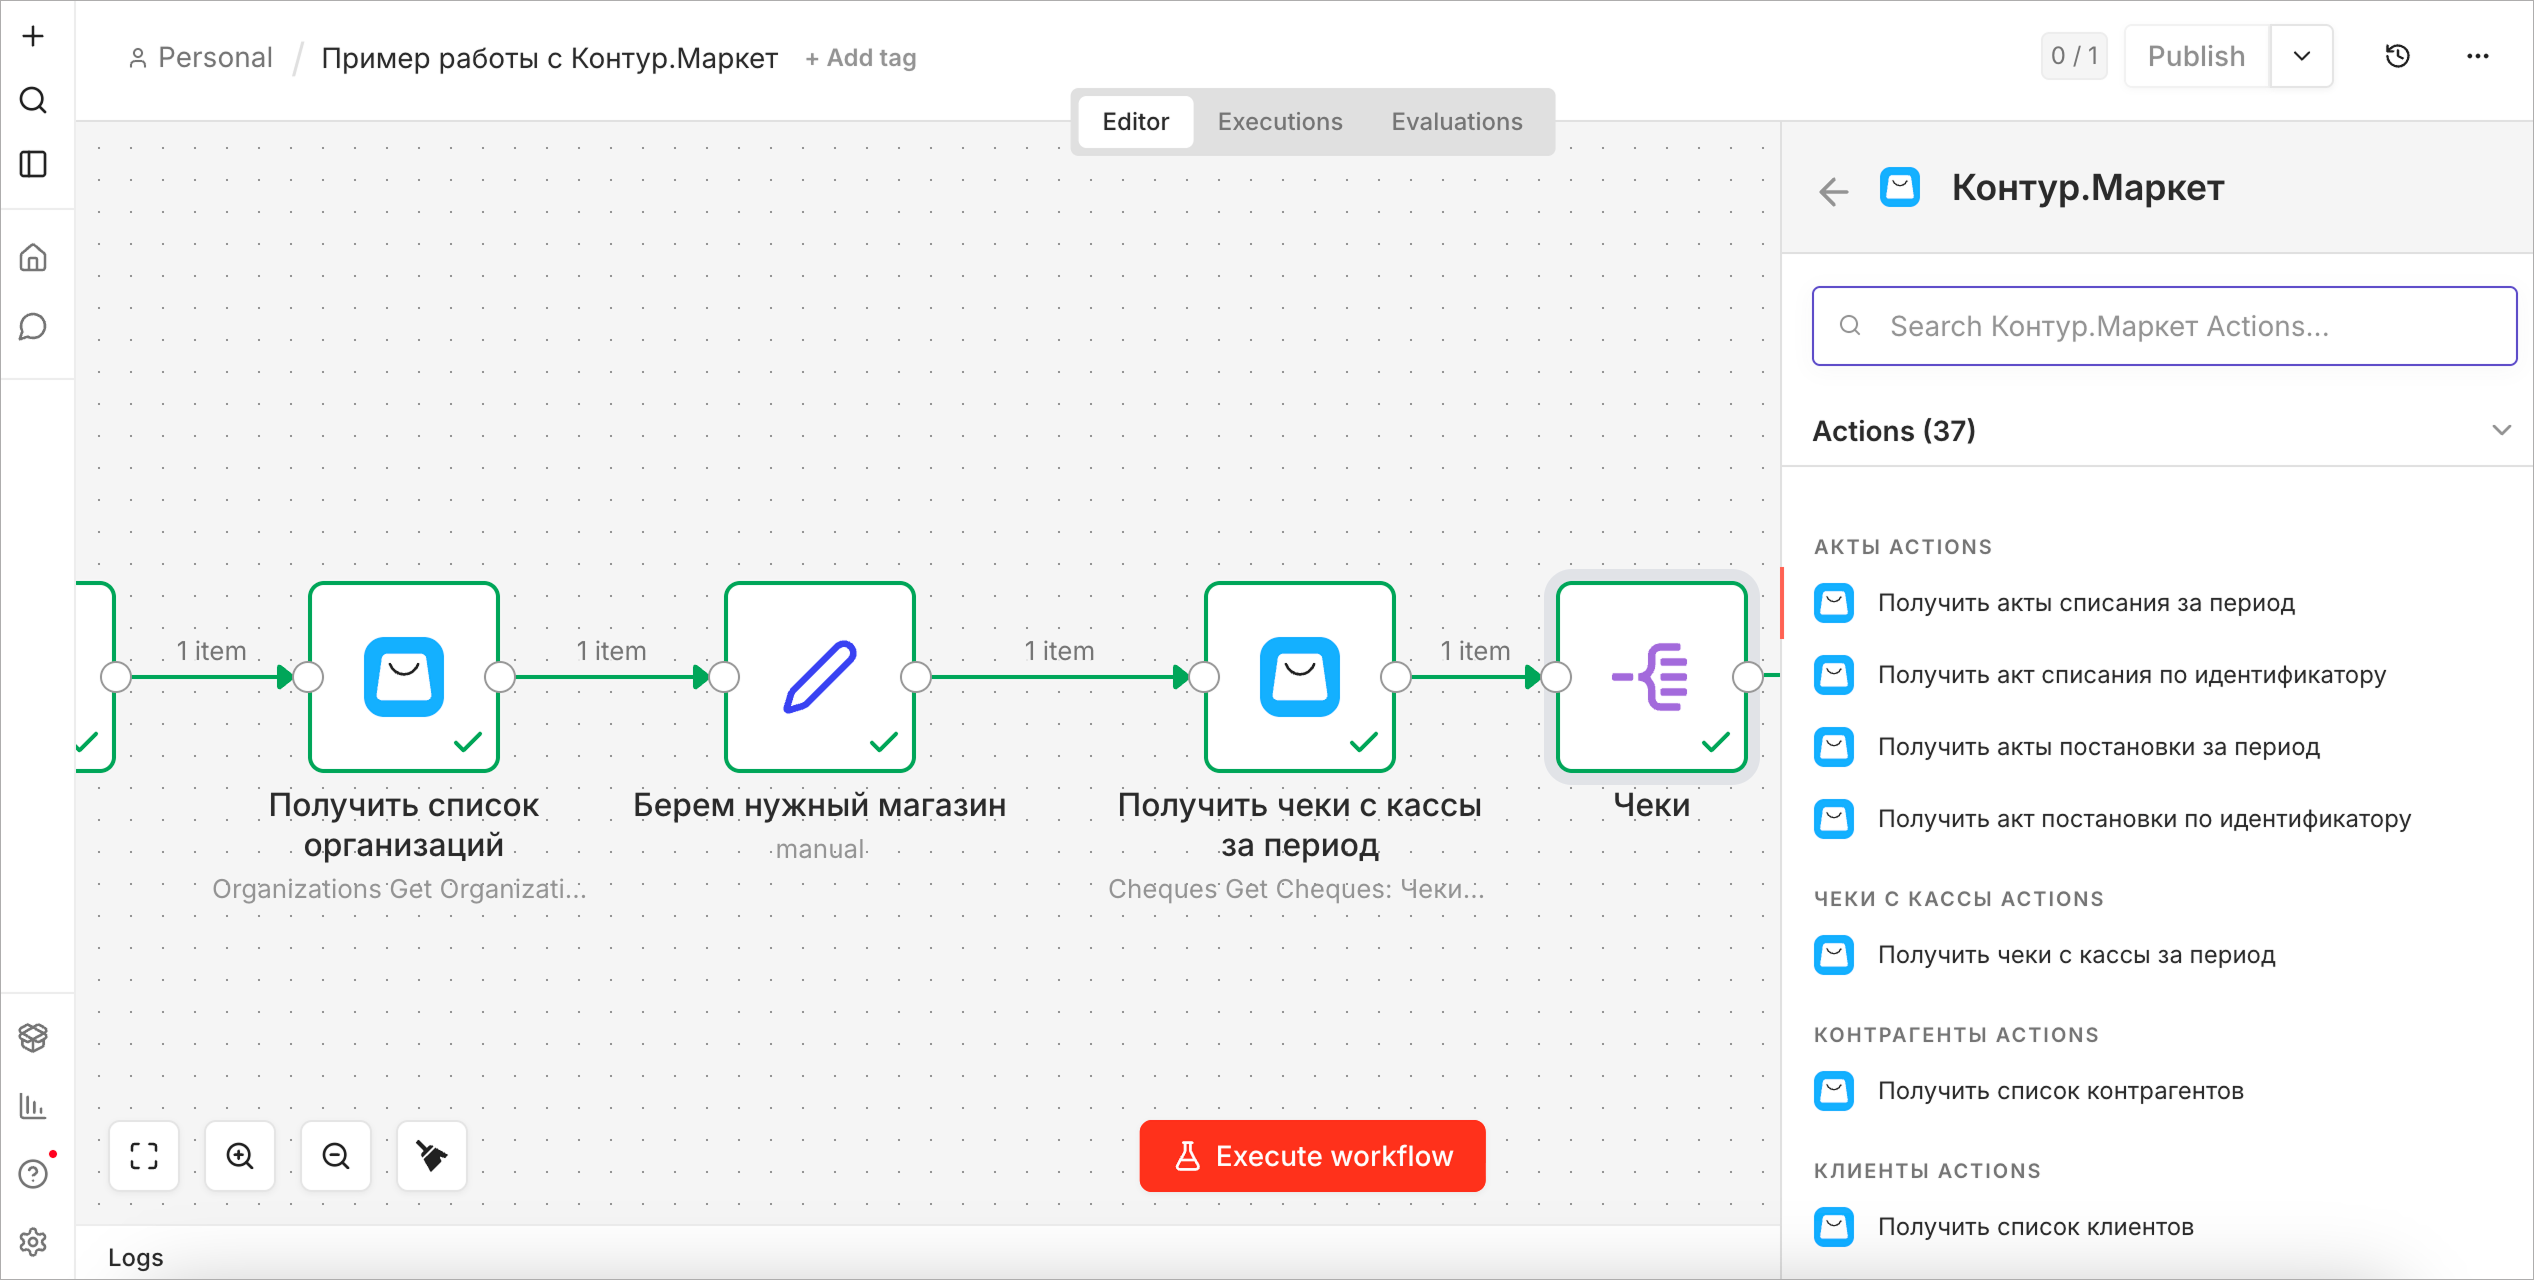Image resolution: width=2534 pixels, height=1280 pixels.
Task: Click the workflow title Пример работы с Контур.Маркет
Action: [x=549, y=58]
